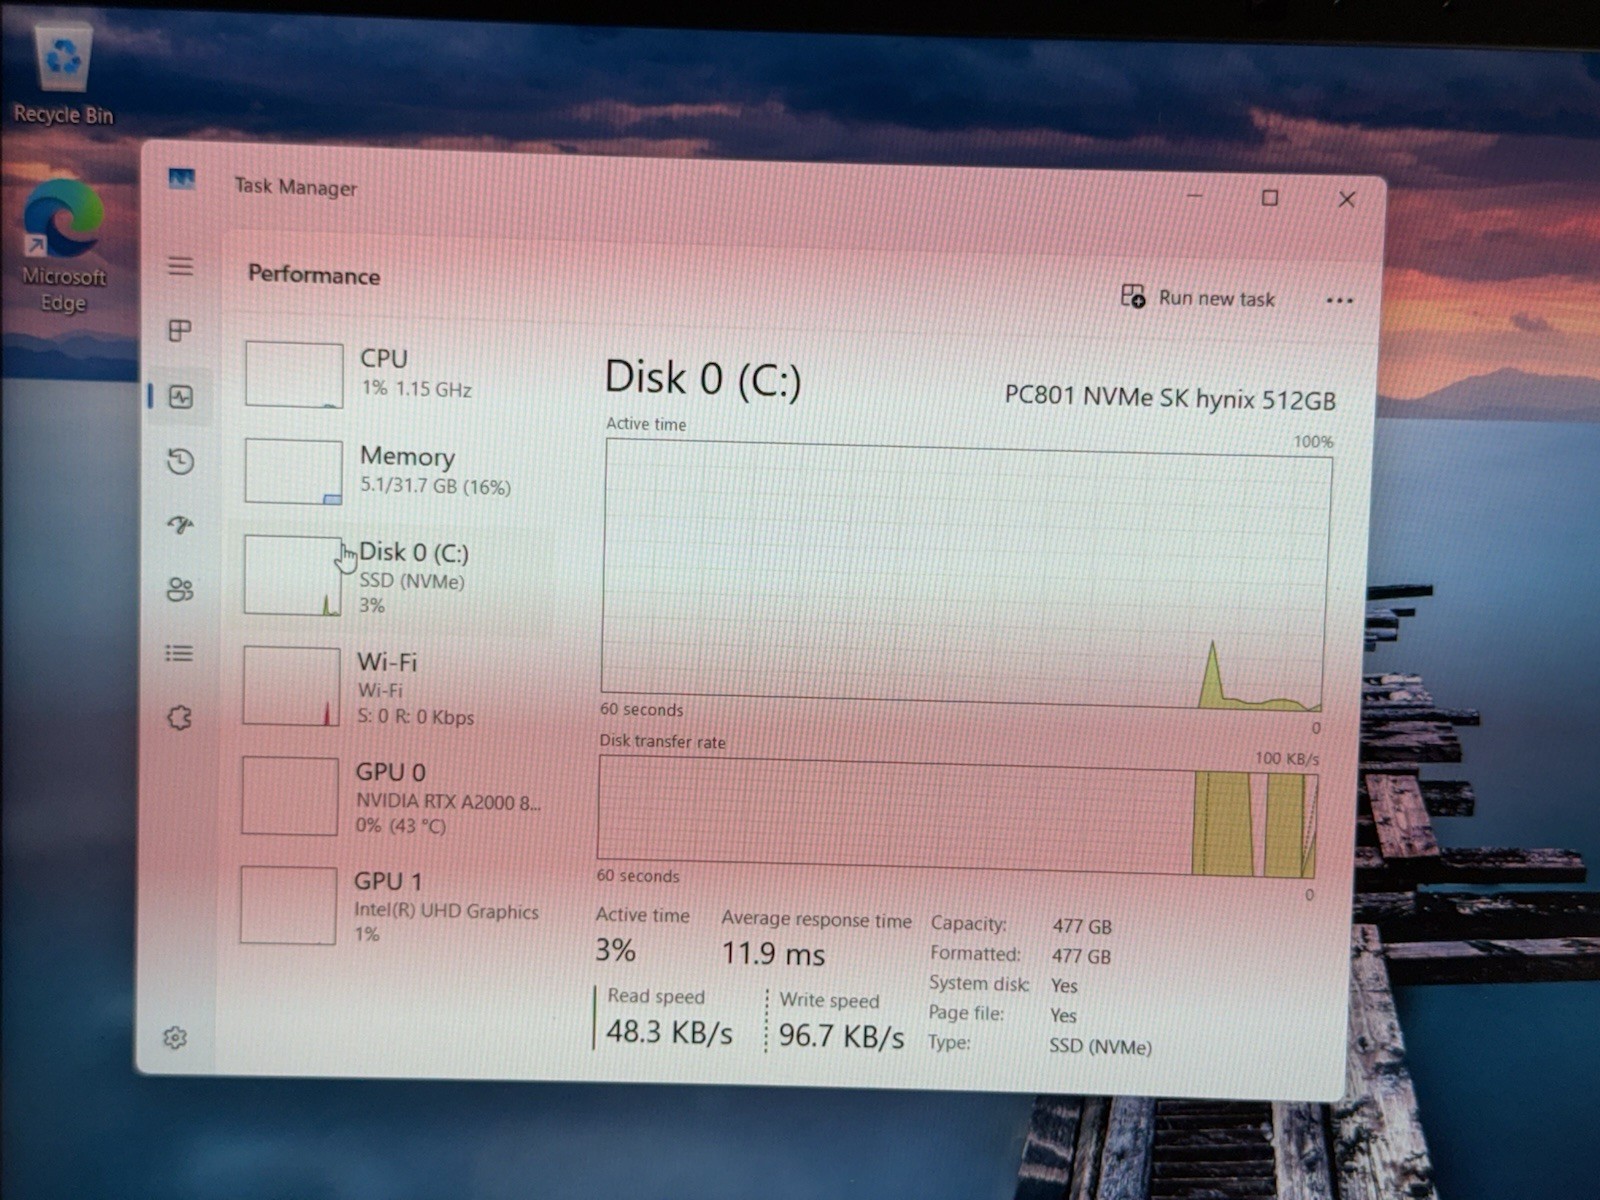Click the Disk 0 (C:) large heading
Image resolution: width=1600 pixels, height=1200 pixels.
click(703, 378)
